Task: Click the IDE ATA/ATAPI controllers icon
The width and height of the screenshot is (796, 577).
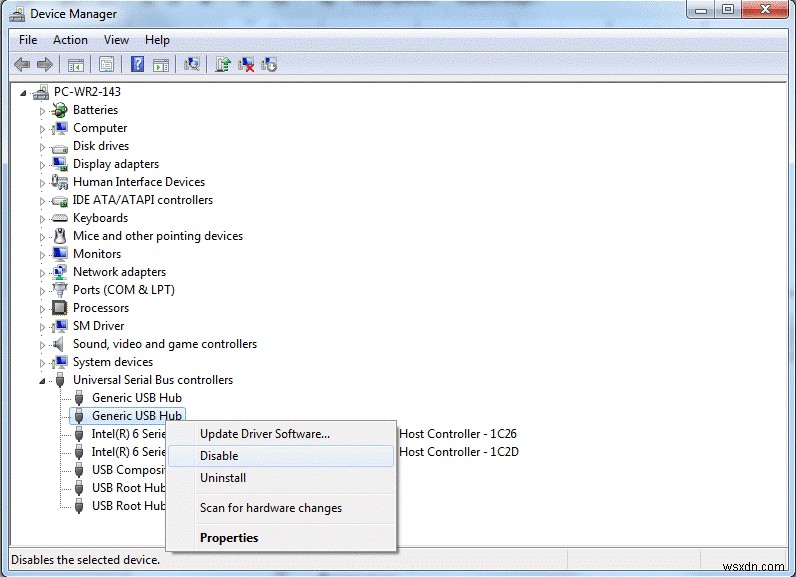Action: coord(59,200)
